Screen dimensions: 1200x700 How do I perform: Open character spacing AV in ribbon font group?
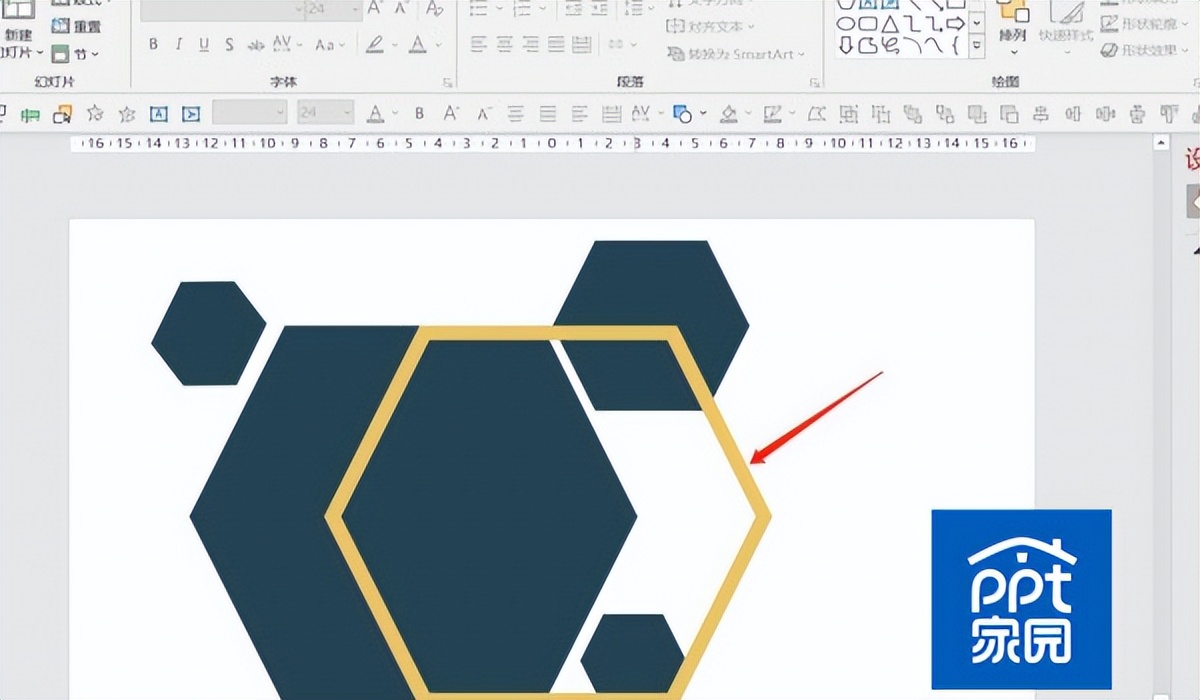tap(284, 45)
